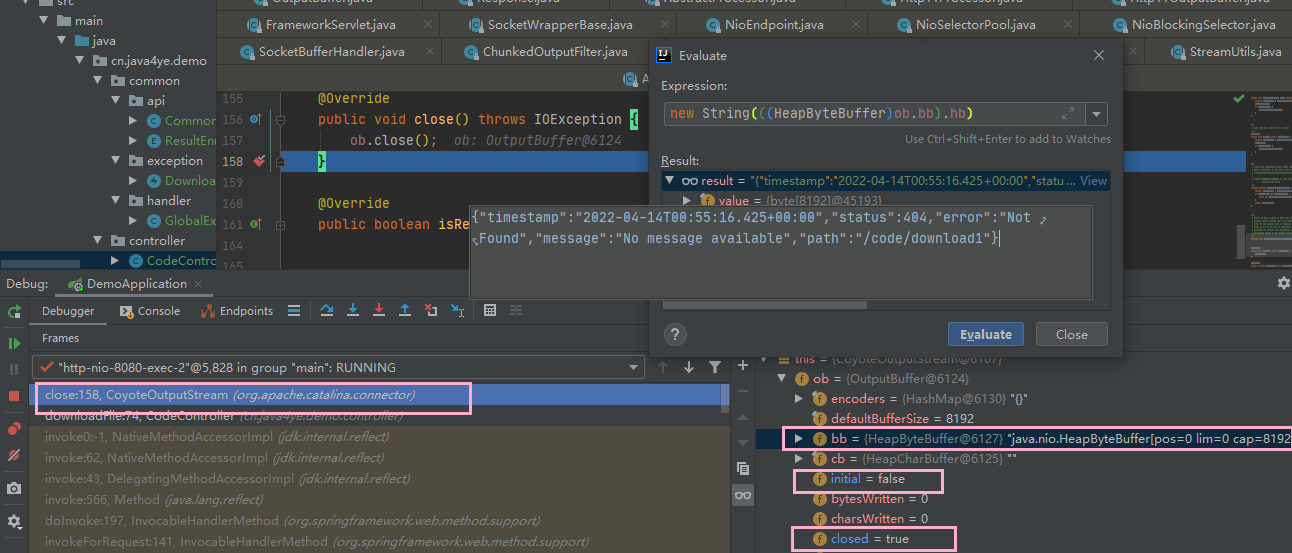The height and width of the screenshot is (553, 1292).
Task: Select the initial = false variable
Action: coord(858,479)
